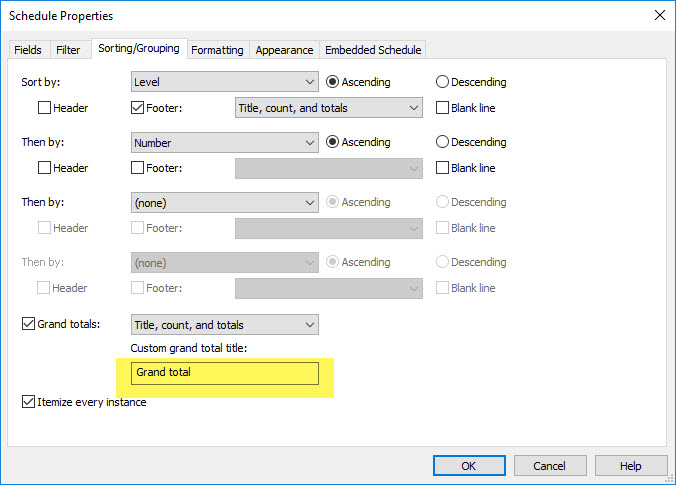Confirm with the OK button

(x=469, y=466)
